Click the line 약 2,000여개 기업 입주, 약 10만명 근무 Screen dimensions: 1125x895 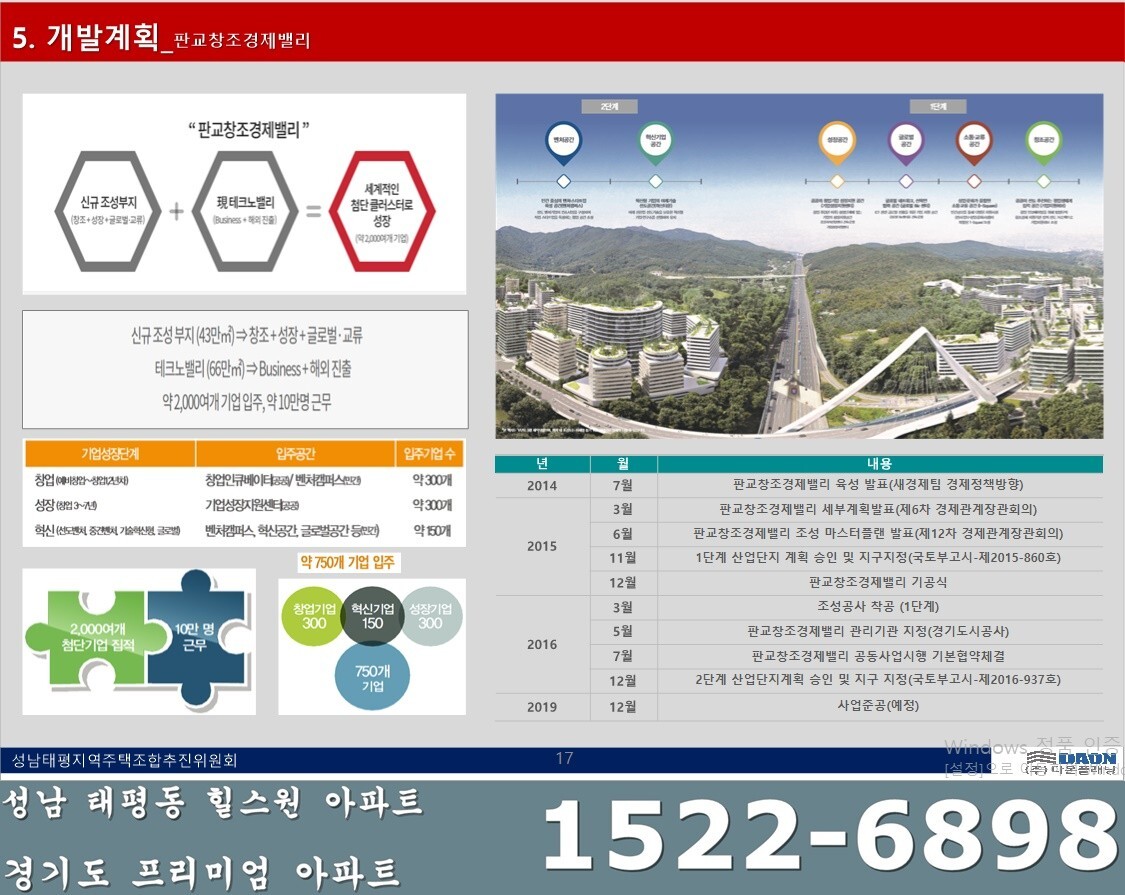coord(247,401)
